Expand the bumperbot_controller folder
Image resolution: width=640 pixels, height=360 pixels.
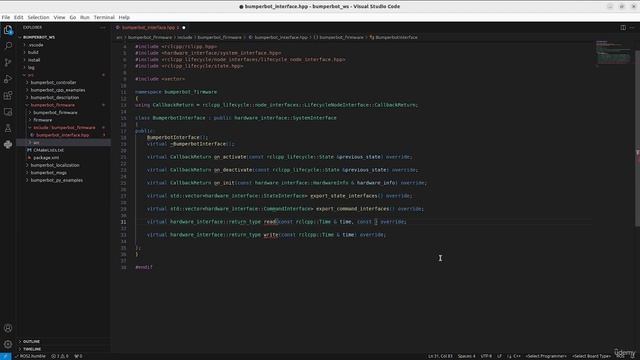click(53, 82)
